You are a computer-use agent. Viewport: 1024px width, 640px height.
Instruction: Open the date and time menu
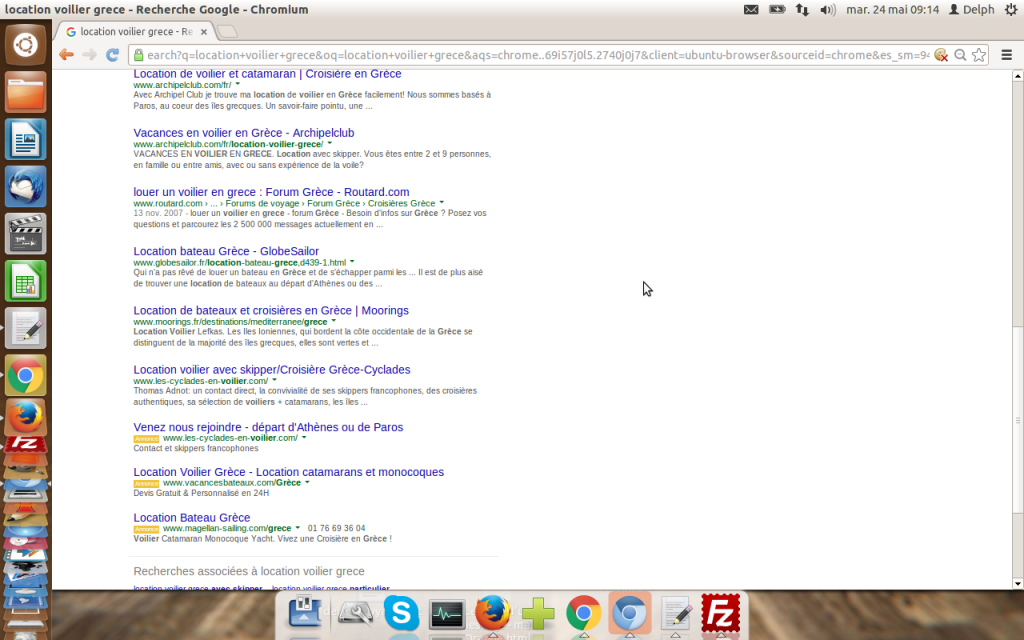point(892,10)
